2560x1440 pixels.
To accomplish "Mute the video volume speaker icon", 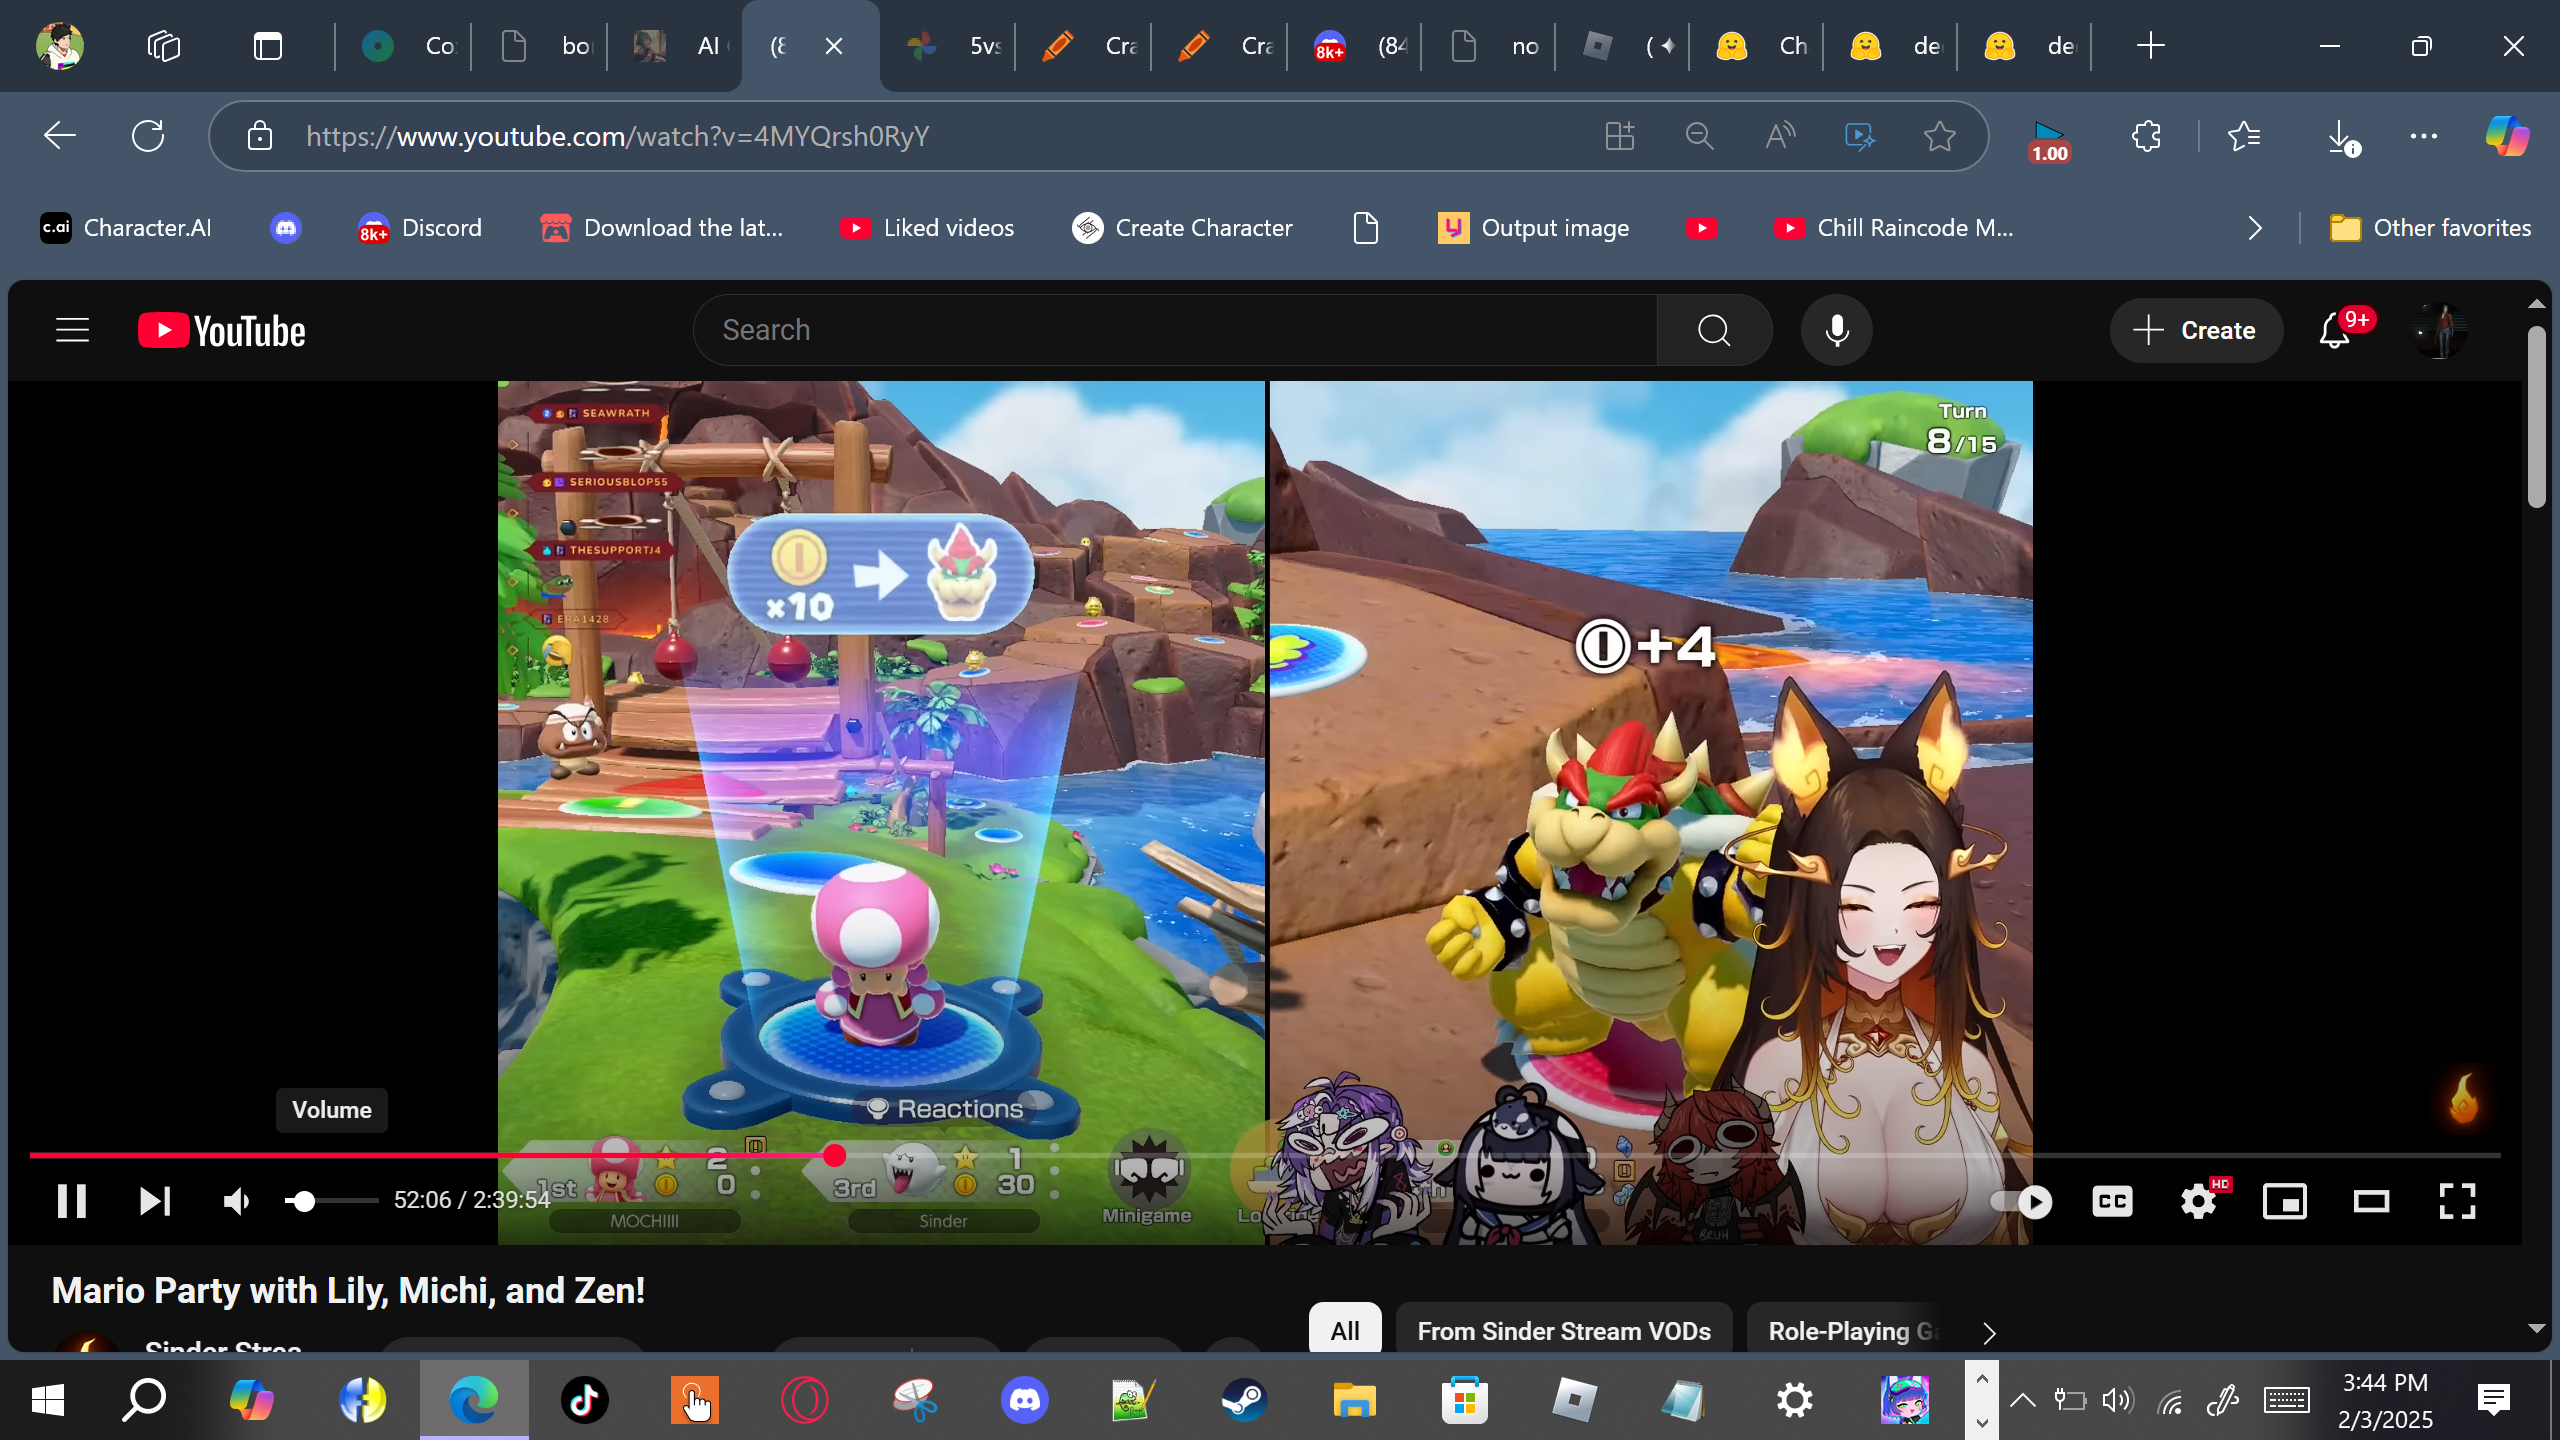I will pos(237,1201).
